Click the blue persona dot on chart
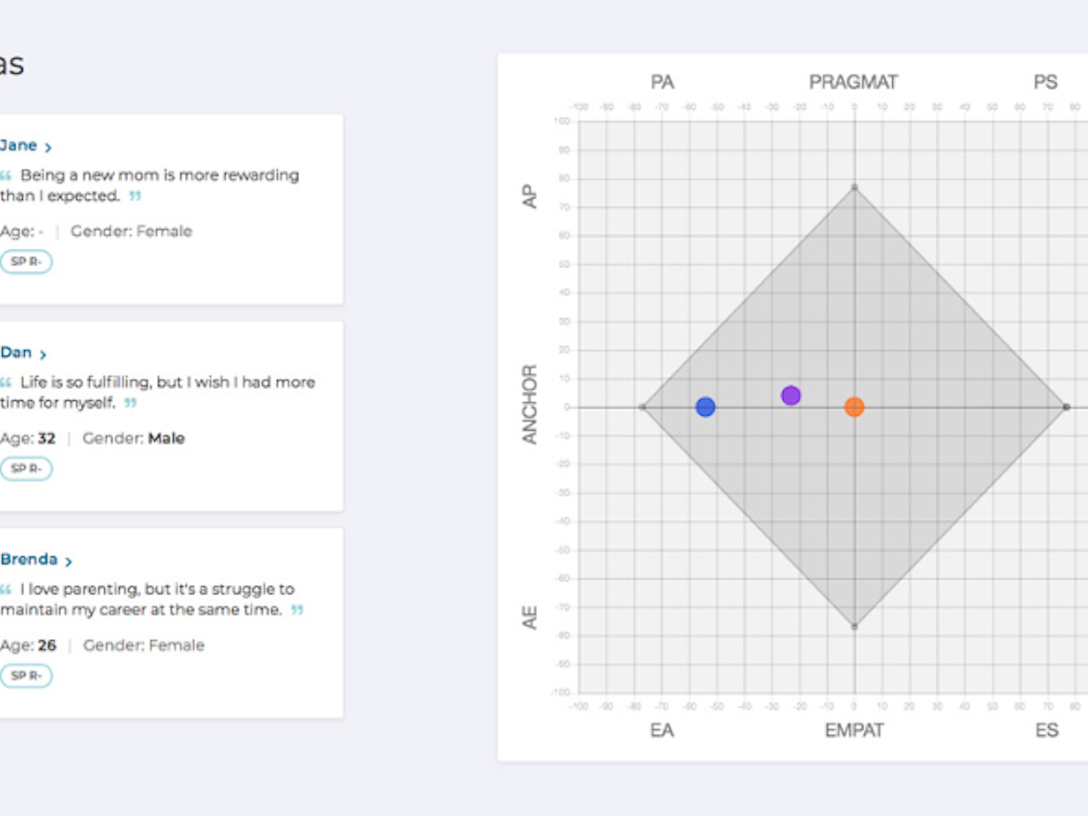Image resolution: width=1088 pixels, height=816 pixels. pyautogui.click(x=705, y=407)
